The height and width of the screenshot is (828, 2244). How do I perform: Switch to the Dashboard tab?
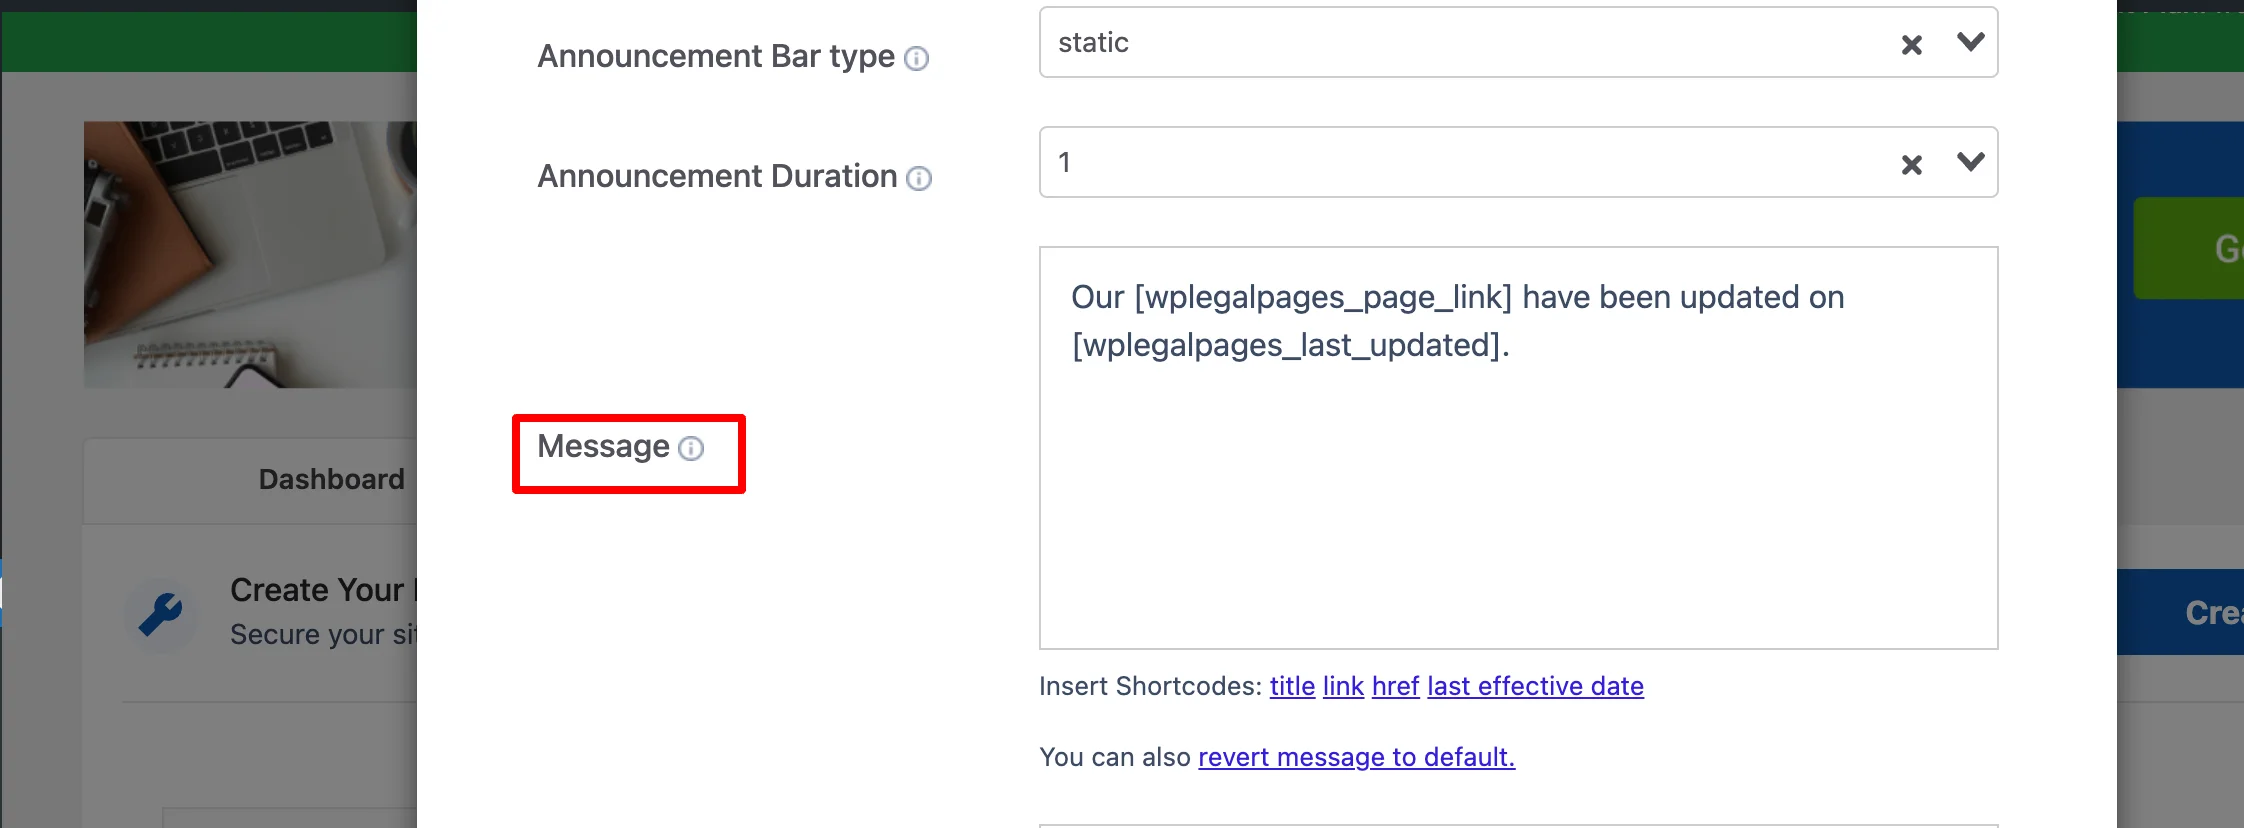pyautogui.click(x=331, y=480)
